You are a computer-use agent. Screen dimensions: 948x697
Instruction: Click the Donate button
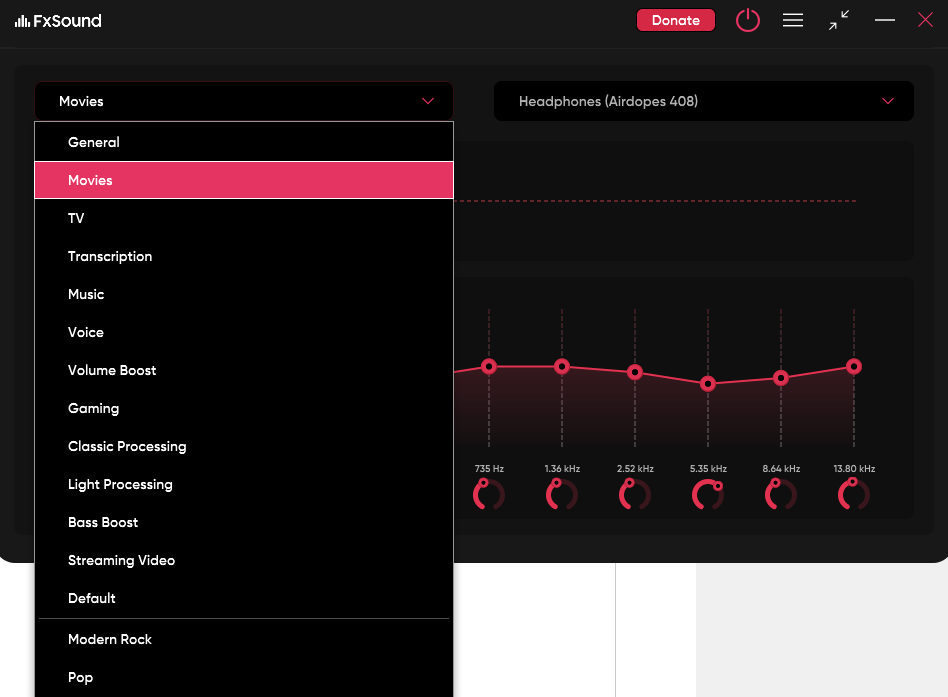click(675, 21)
